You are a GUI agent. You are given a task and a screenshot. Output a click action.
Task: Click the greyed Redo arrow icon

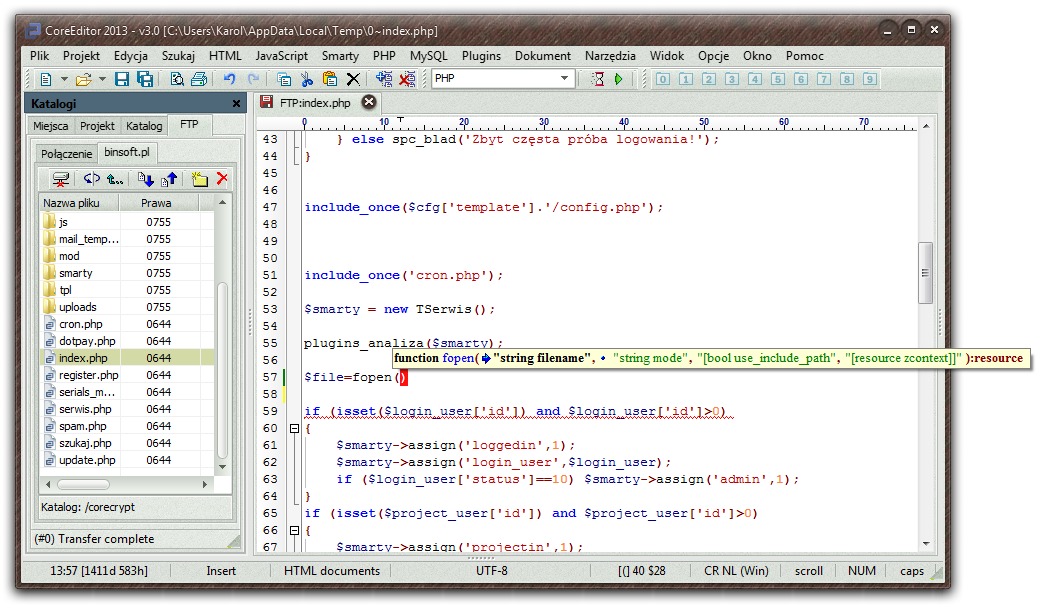tap(253, 79)
